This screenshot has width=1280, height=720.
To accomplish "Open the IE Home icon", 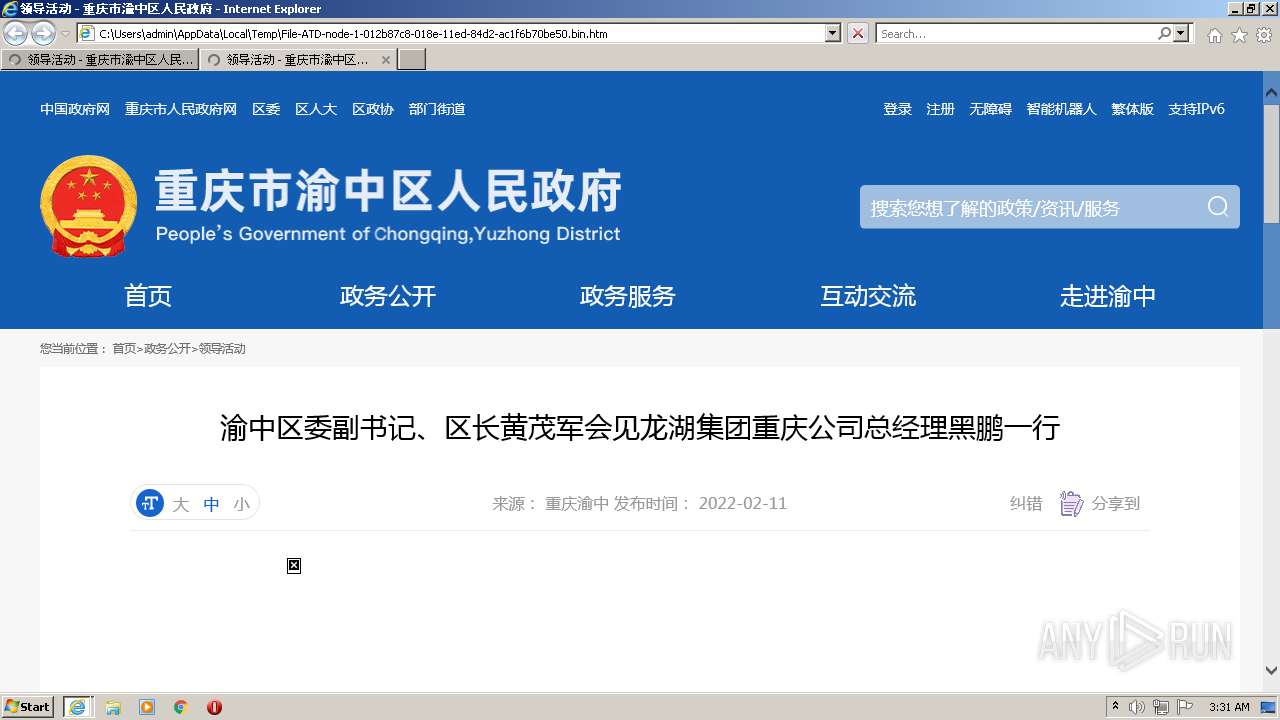I will (x=1214, y=35).
